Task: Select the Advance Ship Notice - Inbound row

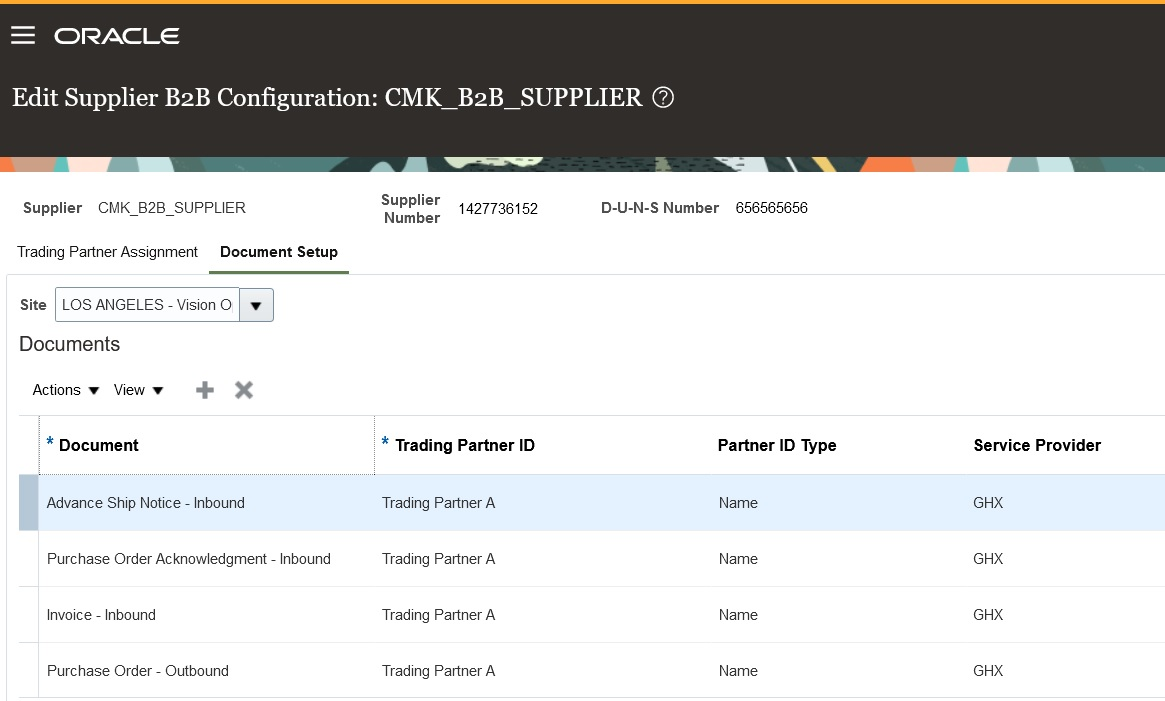Action: [x=145, y=503]
